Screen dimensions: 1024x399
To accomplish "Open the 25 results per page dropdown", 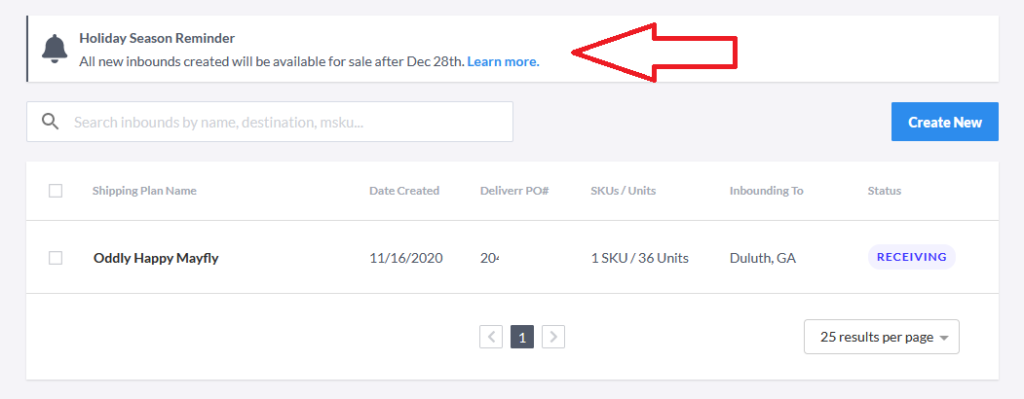I will pos(882,337).
